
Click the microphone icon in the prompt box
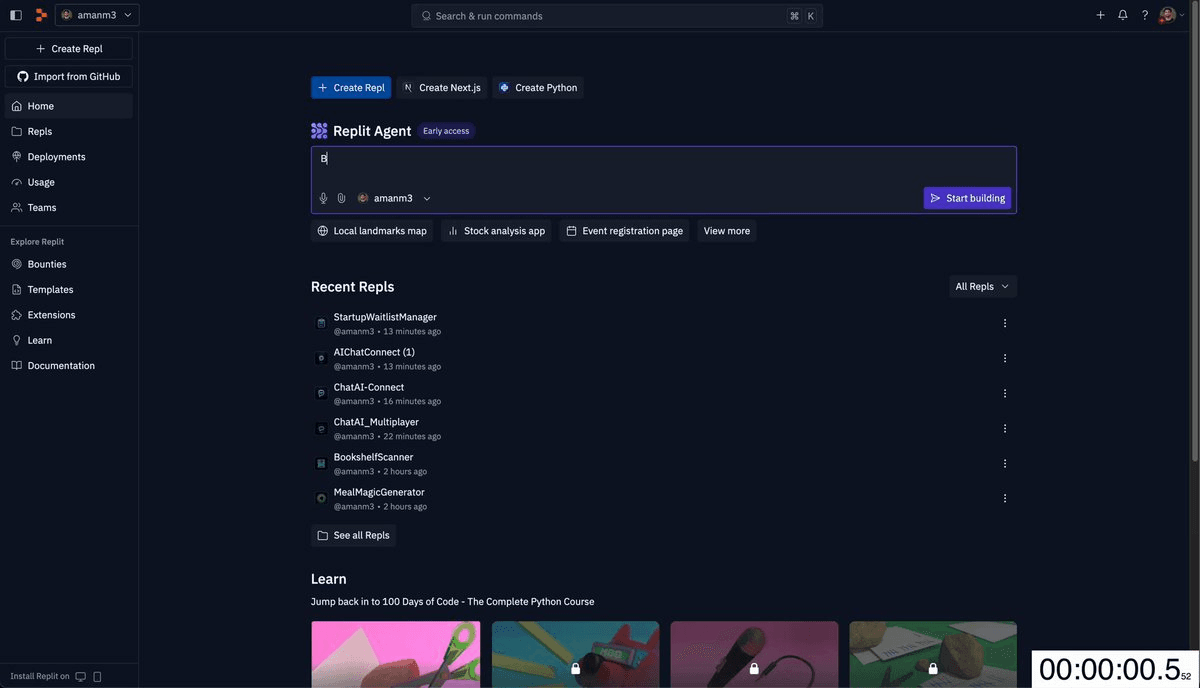point(322,197)
